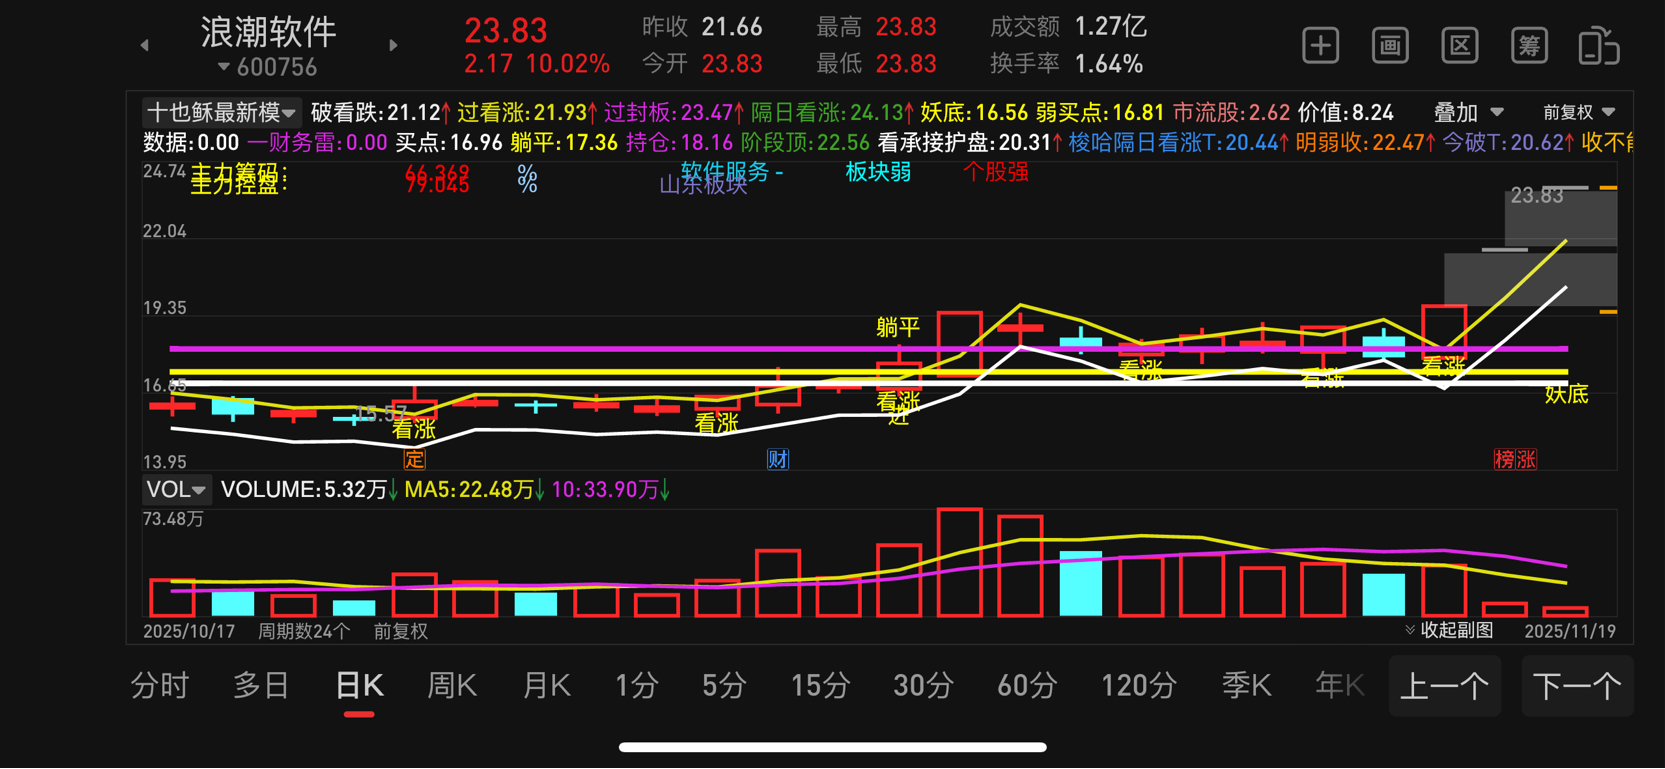The image size is (1665, 769).
Task: Tap the 山东板块 region label
Action: [x=704, y=185]
